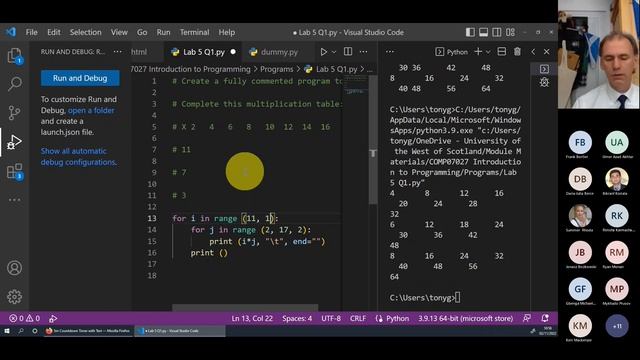Screen dimensions: 640x360
Task: Toggle panel layout icon in title bar
Action: tap(483, 32)
